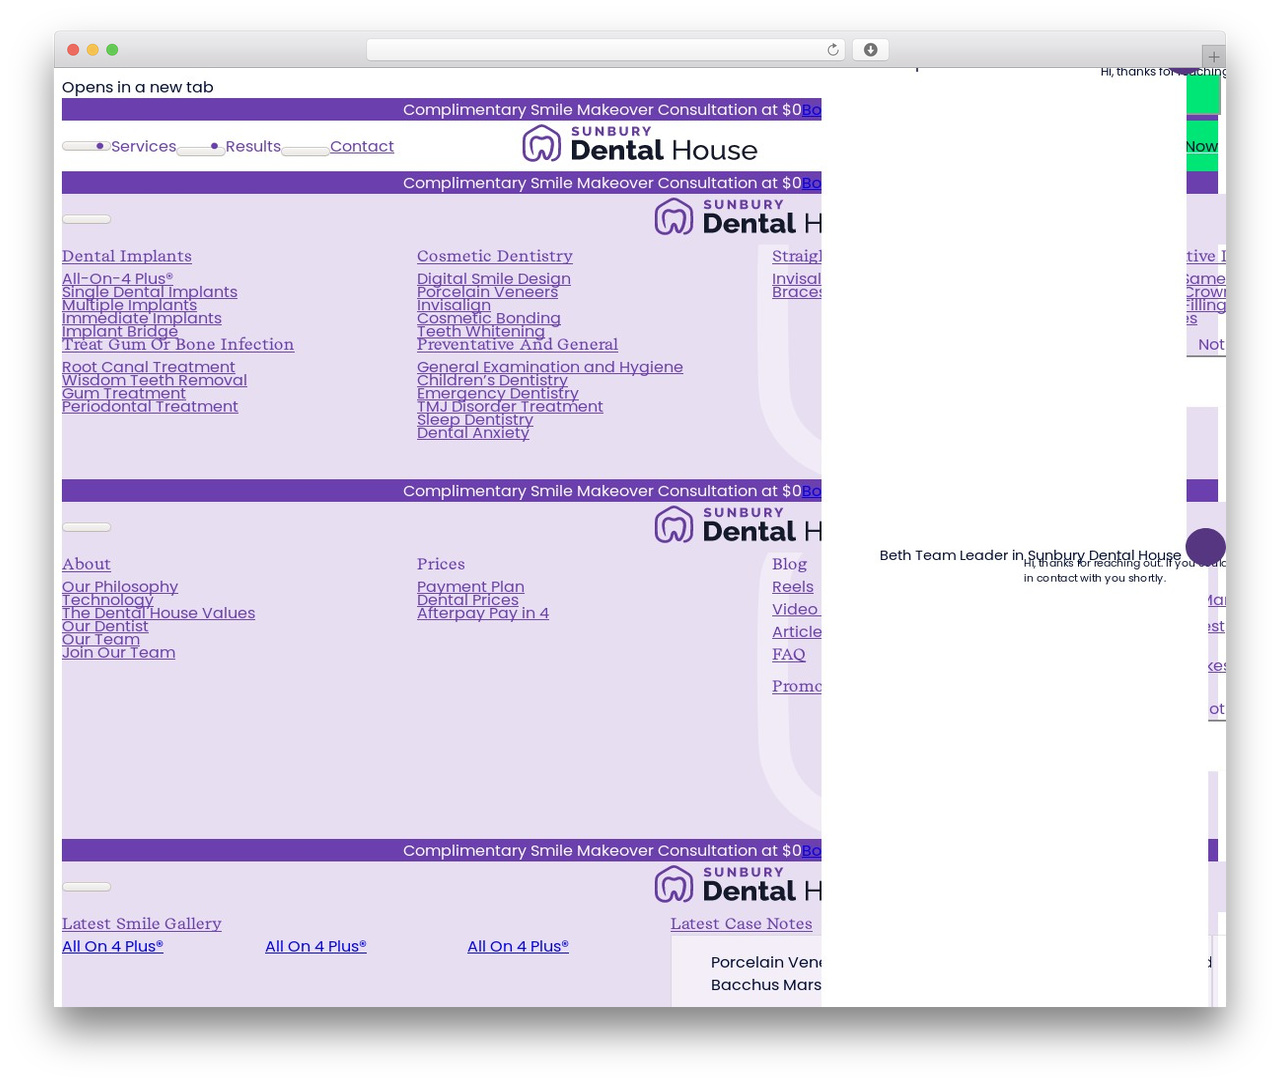Open the Implant Bridge link
This screenshot has height=1084, width=1280.
(120, 331)
